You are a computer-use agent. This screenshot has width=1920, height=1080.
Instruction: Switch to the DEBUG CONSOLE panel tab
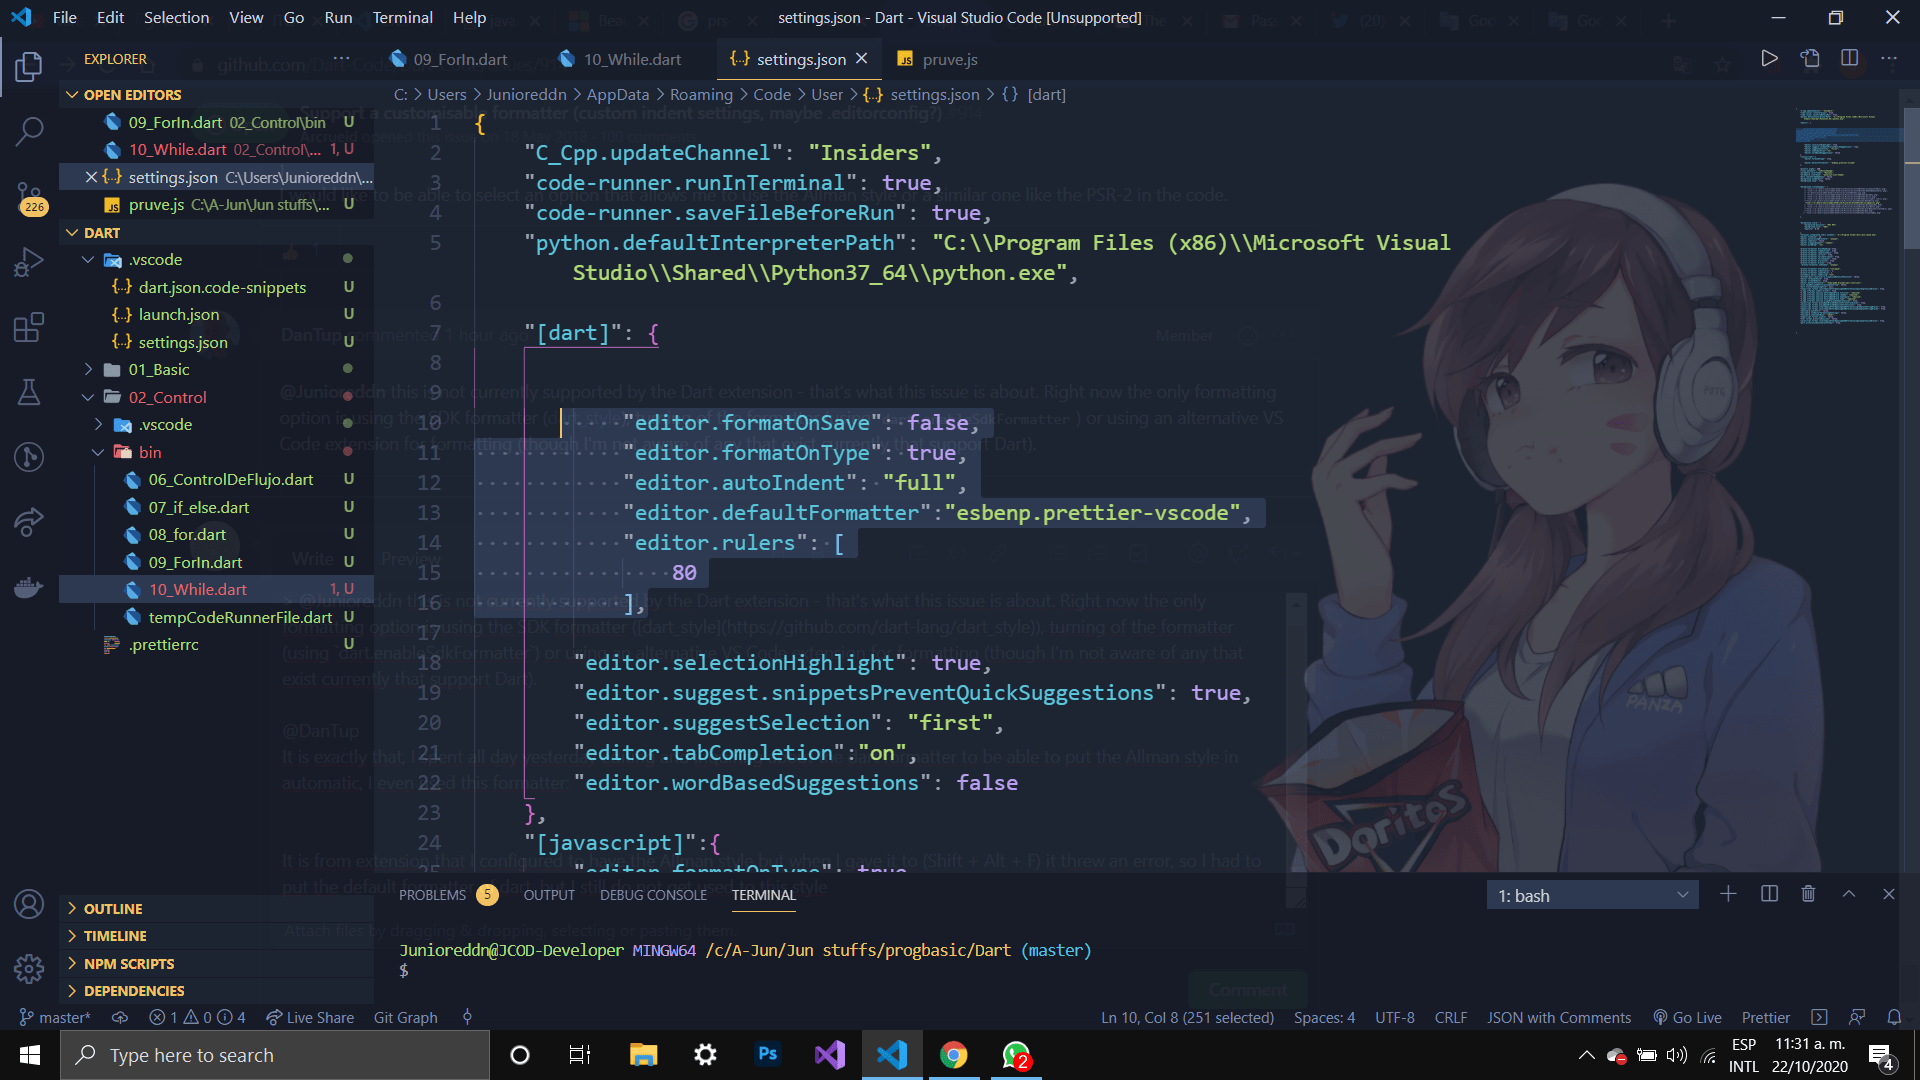coord(653,895)
